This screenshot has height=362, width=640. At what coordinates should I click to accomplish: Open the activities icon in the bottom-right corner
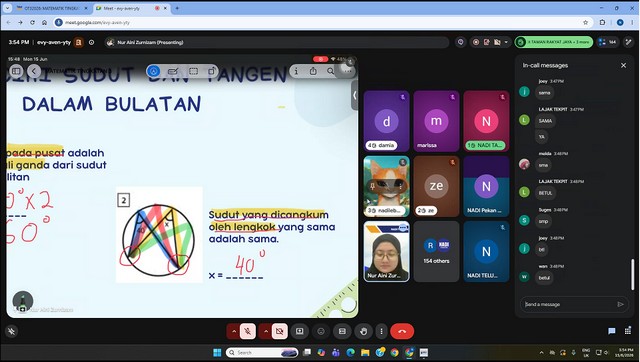click(628, 331)
